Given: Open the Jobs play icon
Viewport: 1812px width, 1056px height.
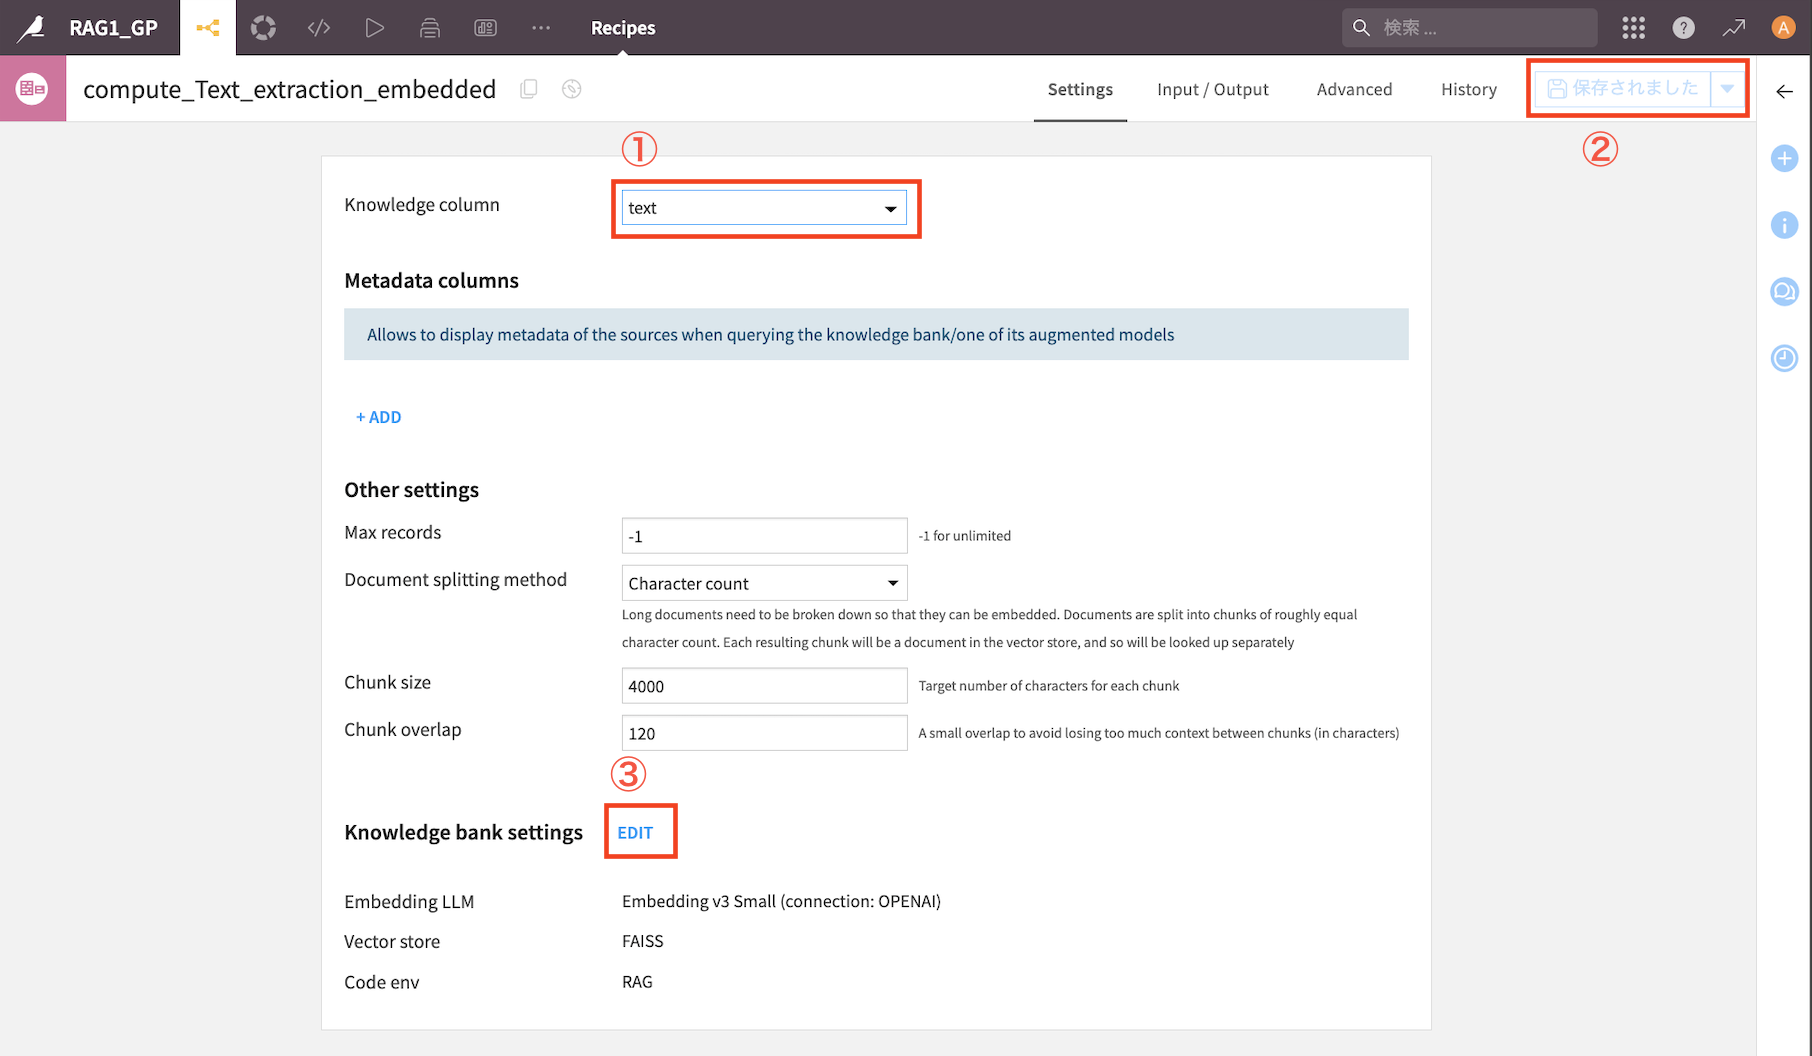Looking at the screenshot, I should [374, 28].
